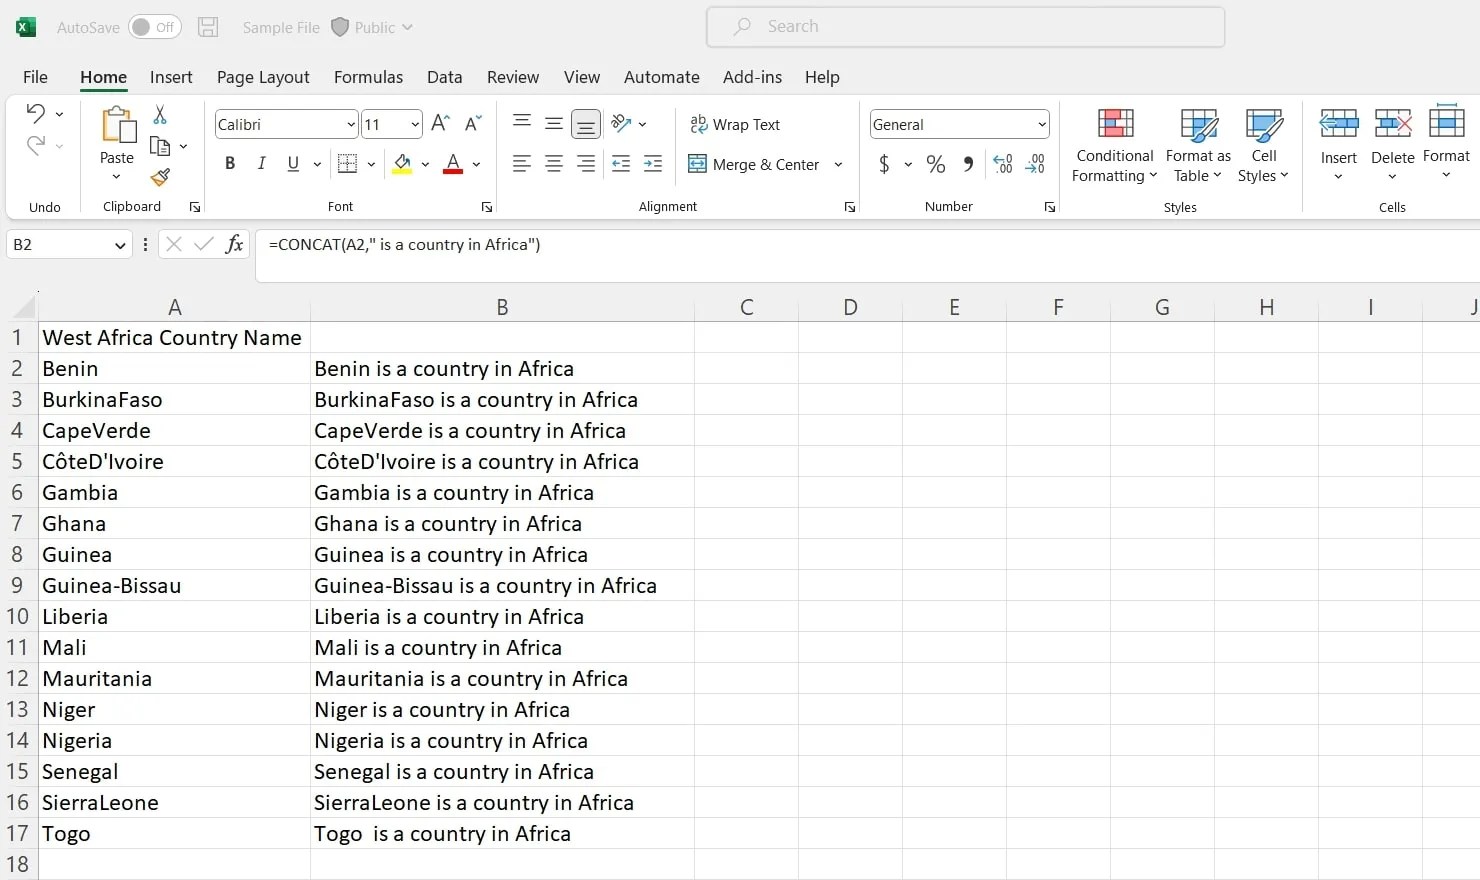Screen dimensions: 1480x880
Task: Toggle Bold formatting
Action: pyautogui.click(x=230, y=164)
